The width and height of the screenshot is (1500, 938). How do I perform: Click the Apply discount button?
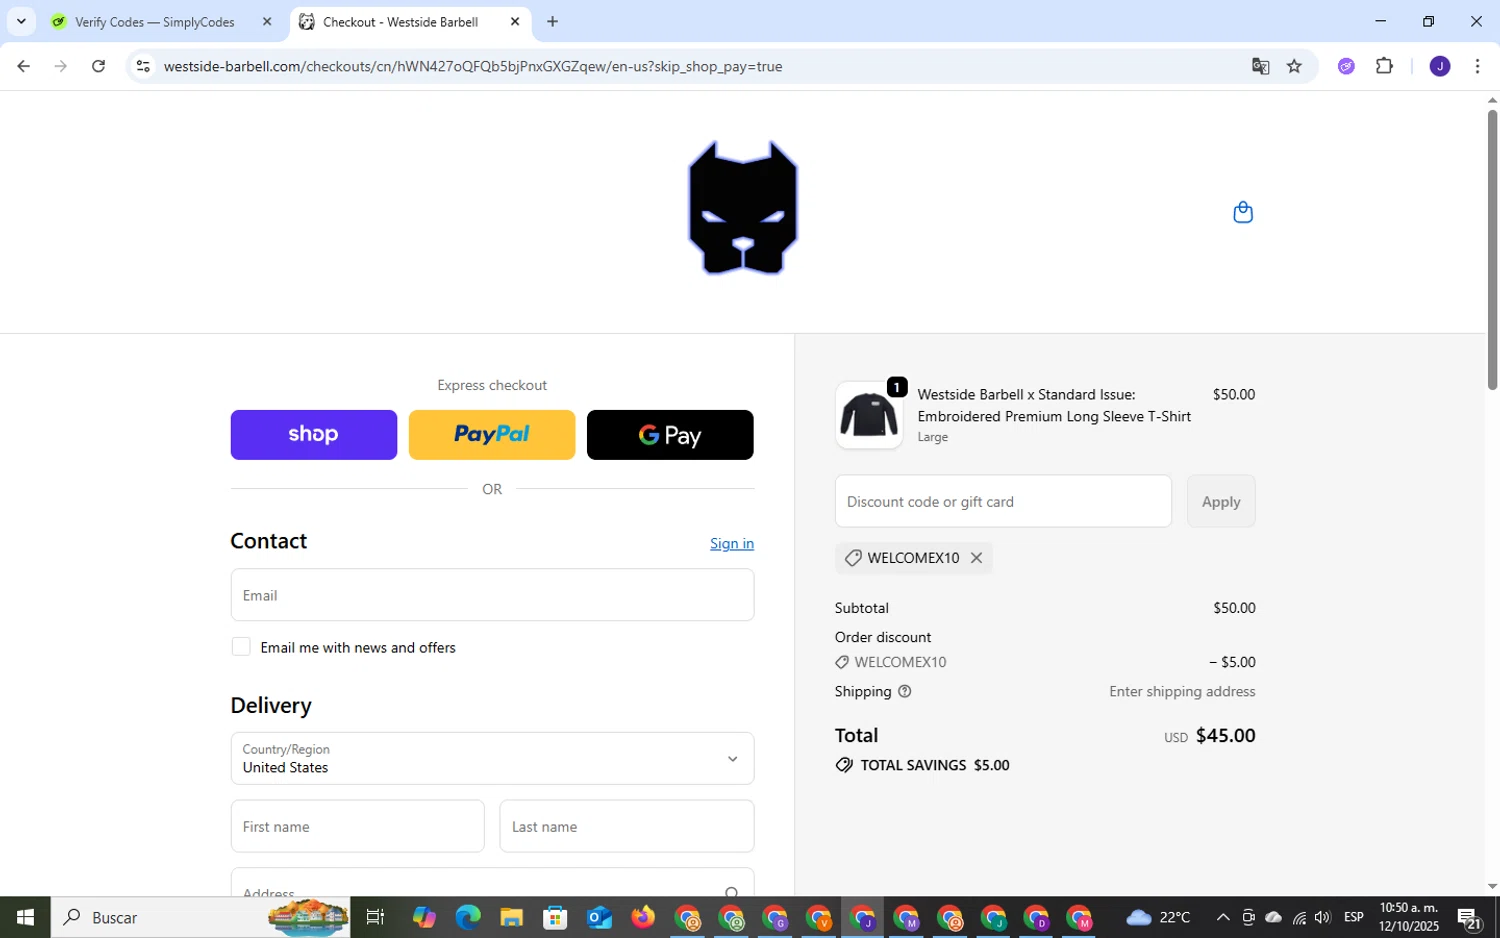(1221, 501)
